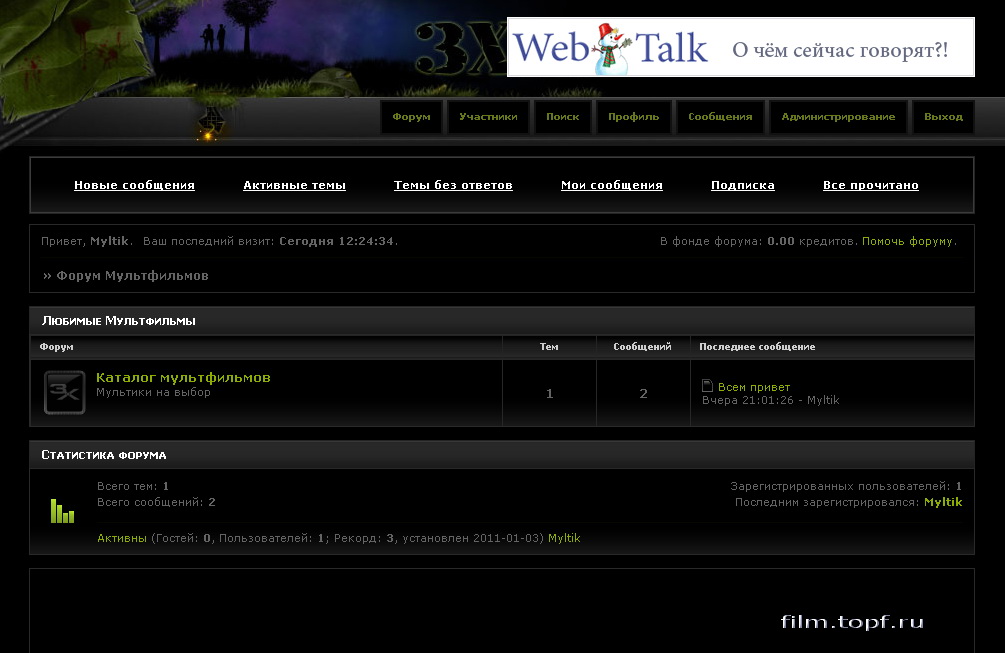
Task: Click the Помочь форуму link
Action: pyautogui.click(x=908, y=242)
